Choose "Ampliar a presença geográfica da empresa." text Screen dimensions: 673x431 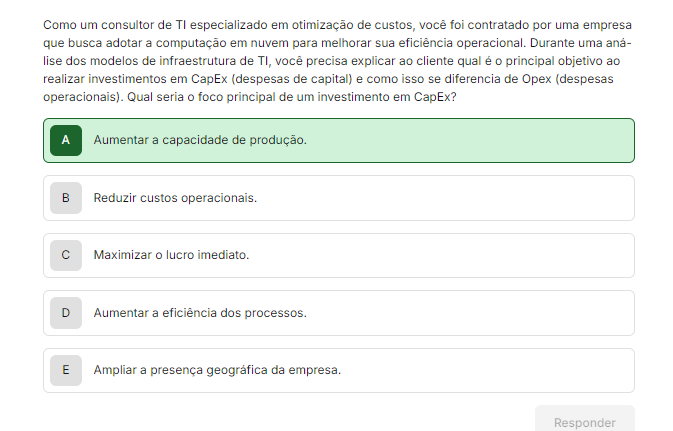(217, 370)
